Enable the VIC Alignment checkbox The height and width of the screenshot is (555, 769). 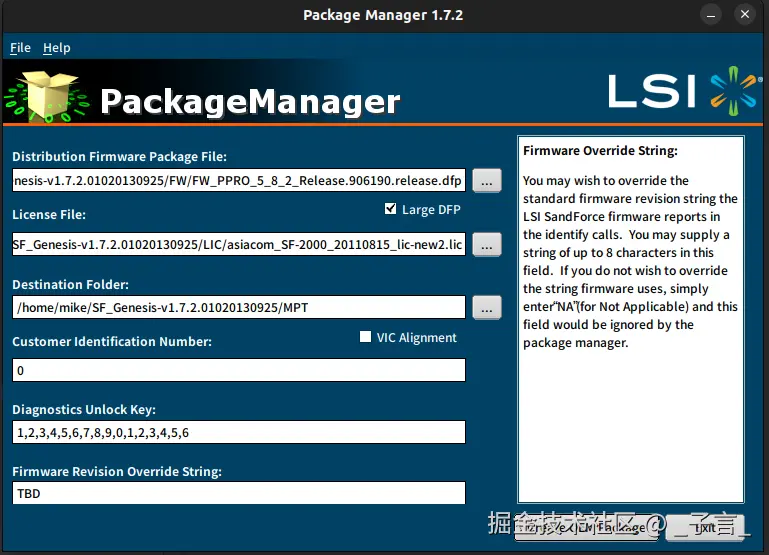click(365, 337)
